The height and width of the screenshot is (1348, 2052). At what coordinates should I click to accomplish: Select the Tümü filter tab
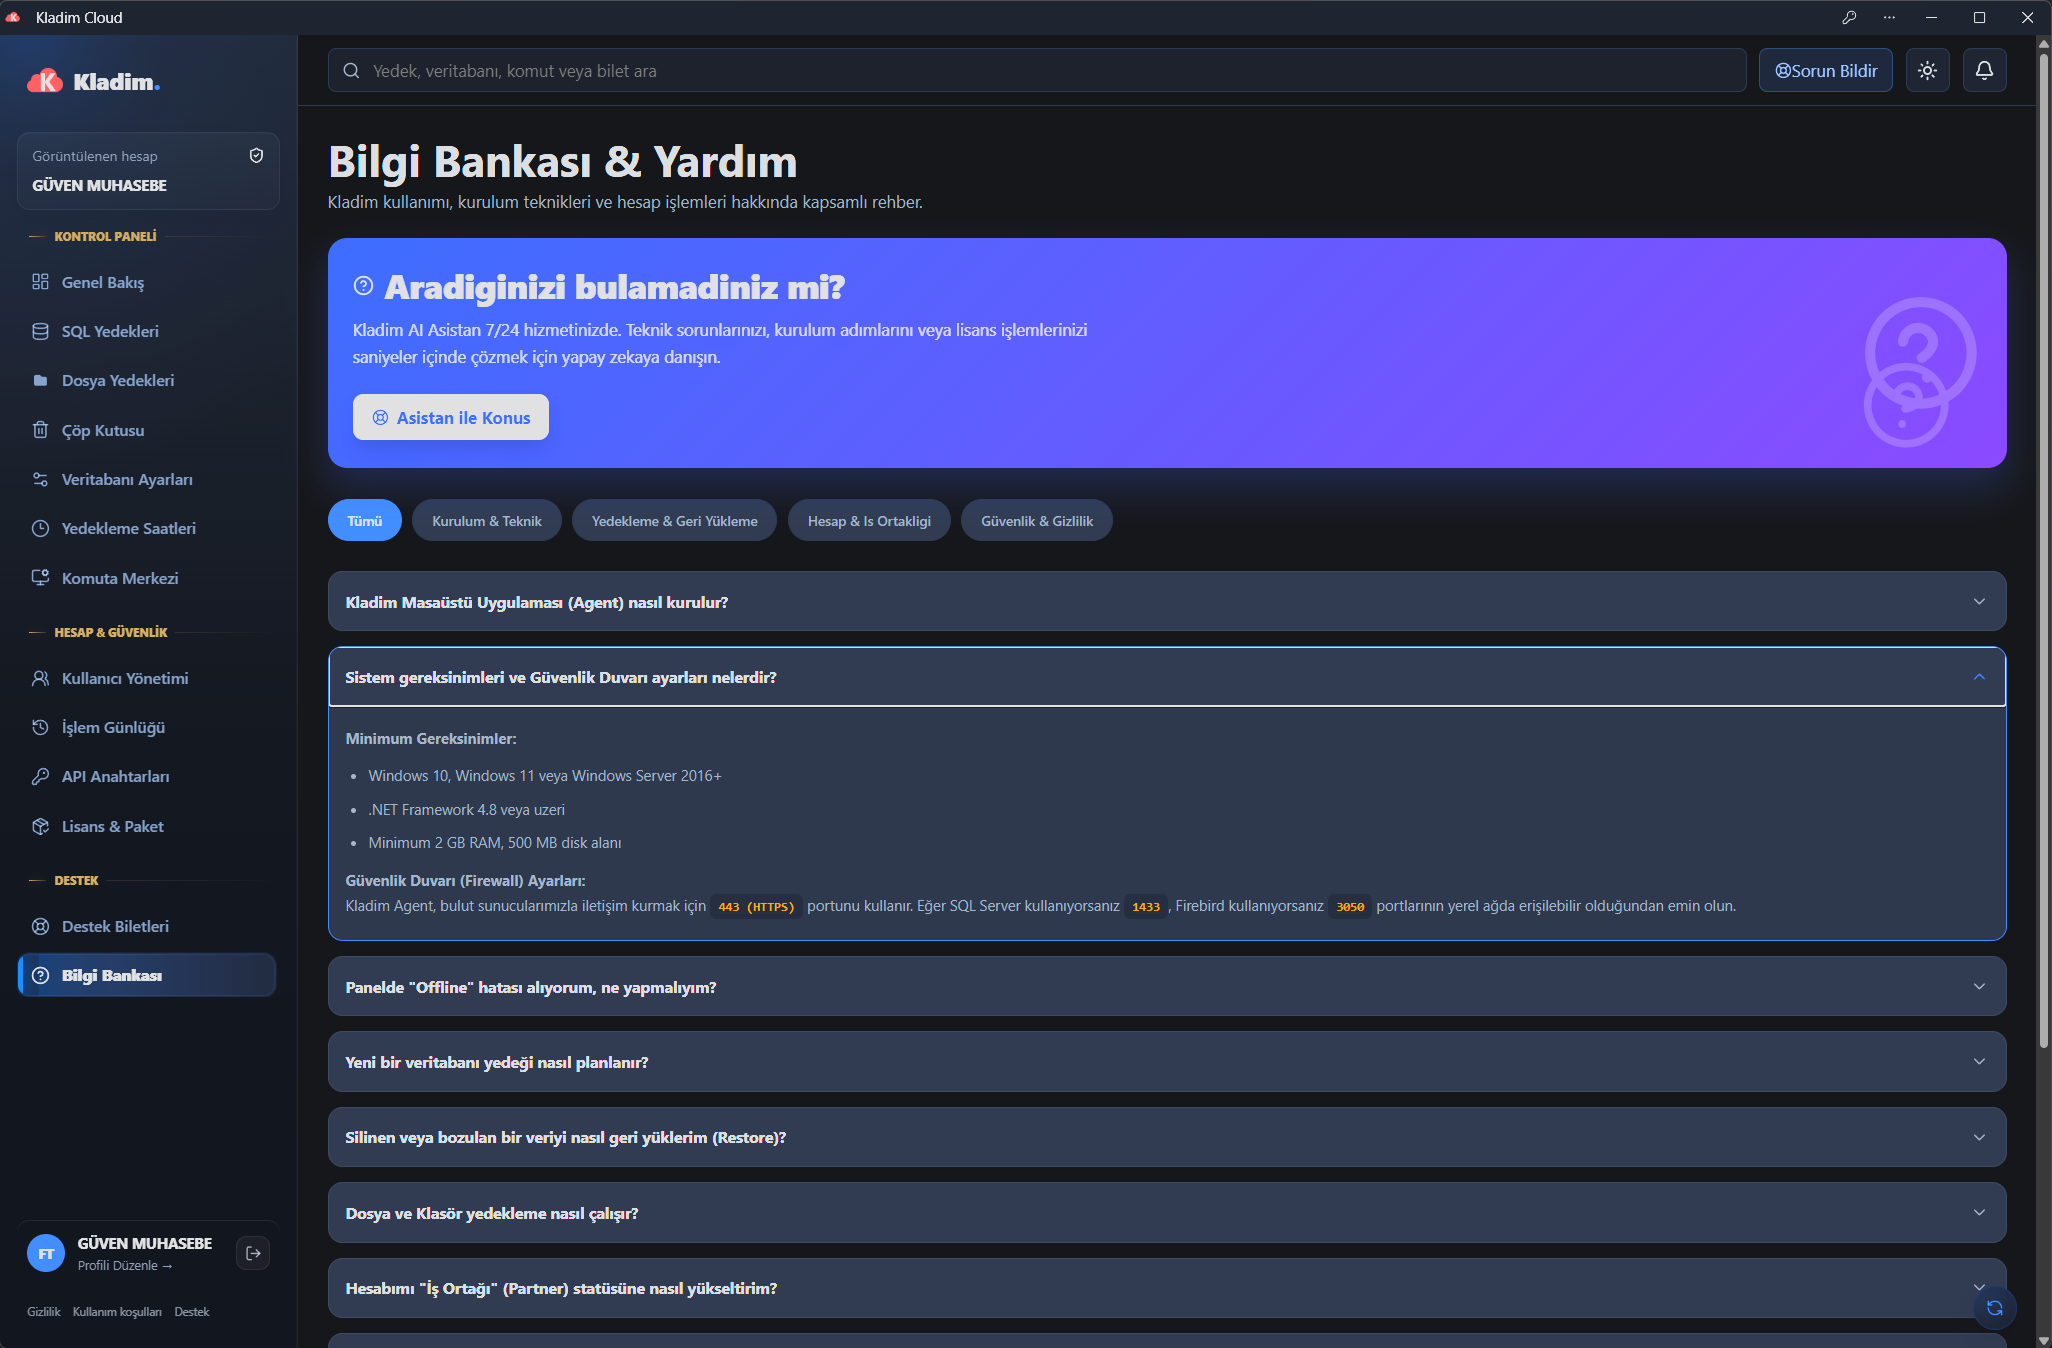click(x=365, y=520)
